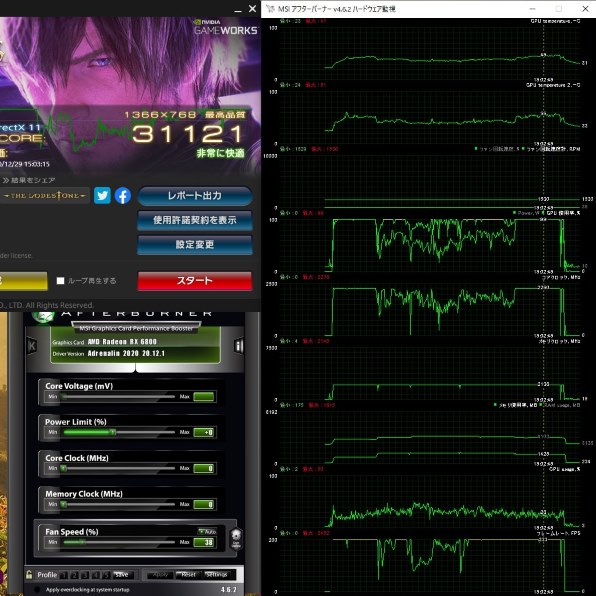Select Afterburner profile slot 5
Viewport: 596px width, 596px height.
tap(107, 575)
